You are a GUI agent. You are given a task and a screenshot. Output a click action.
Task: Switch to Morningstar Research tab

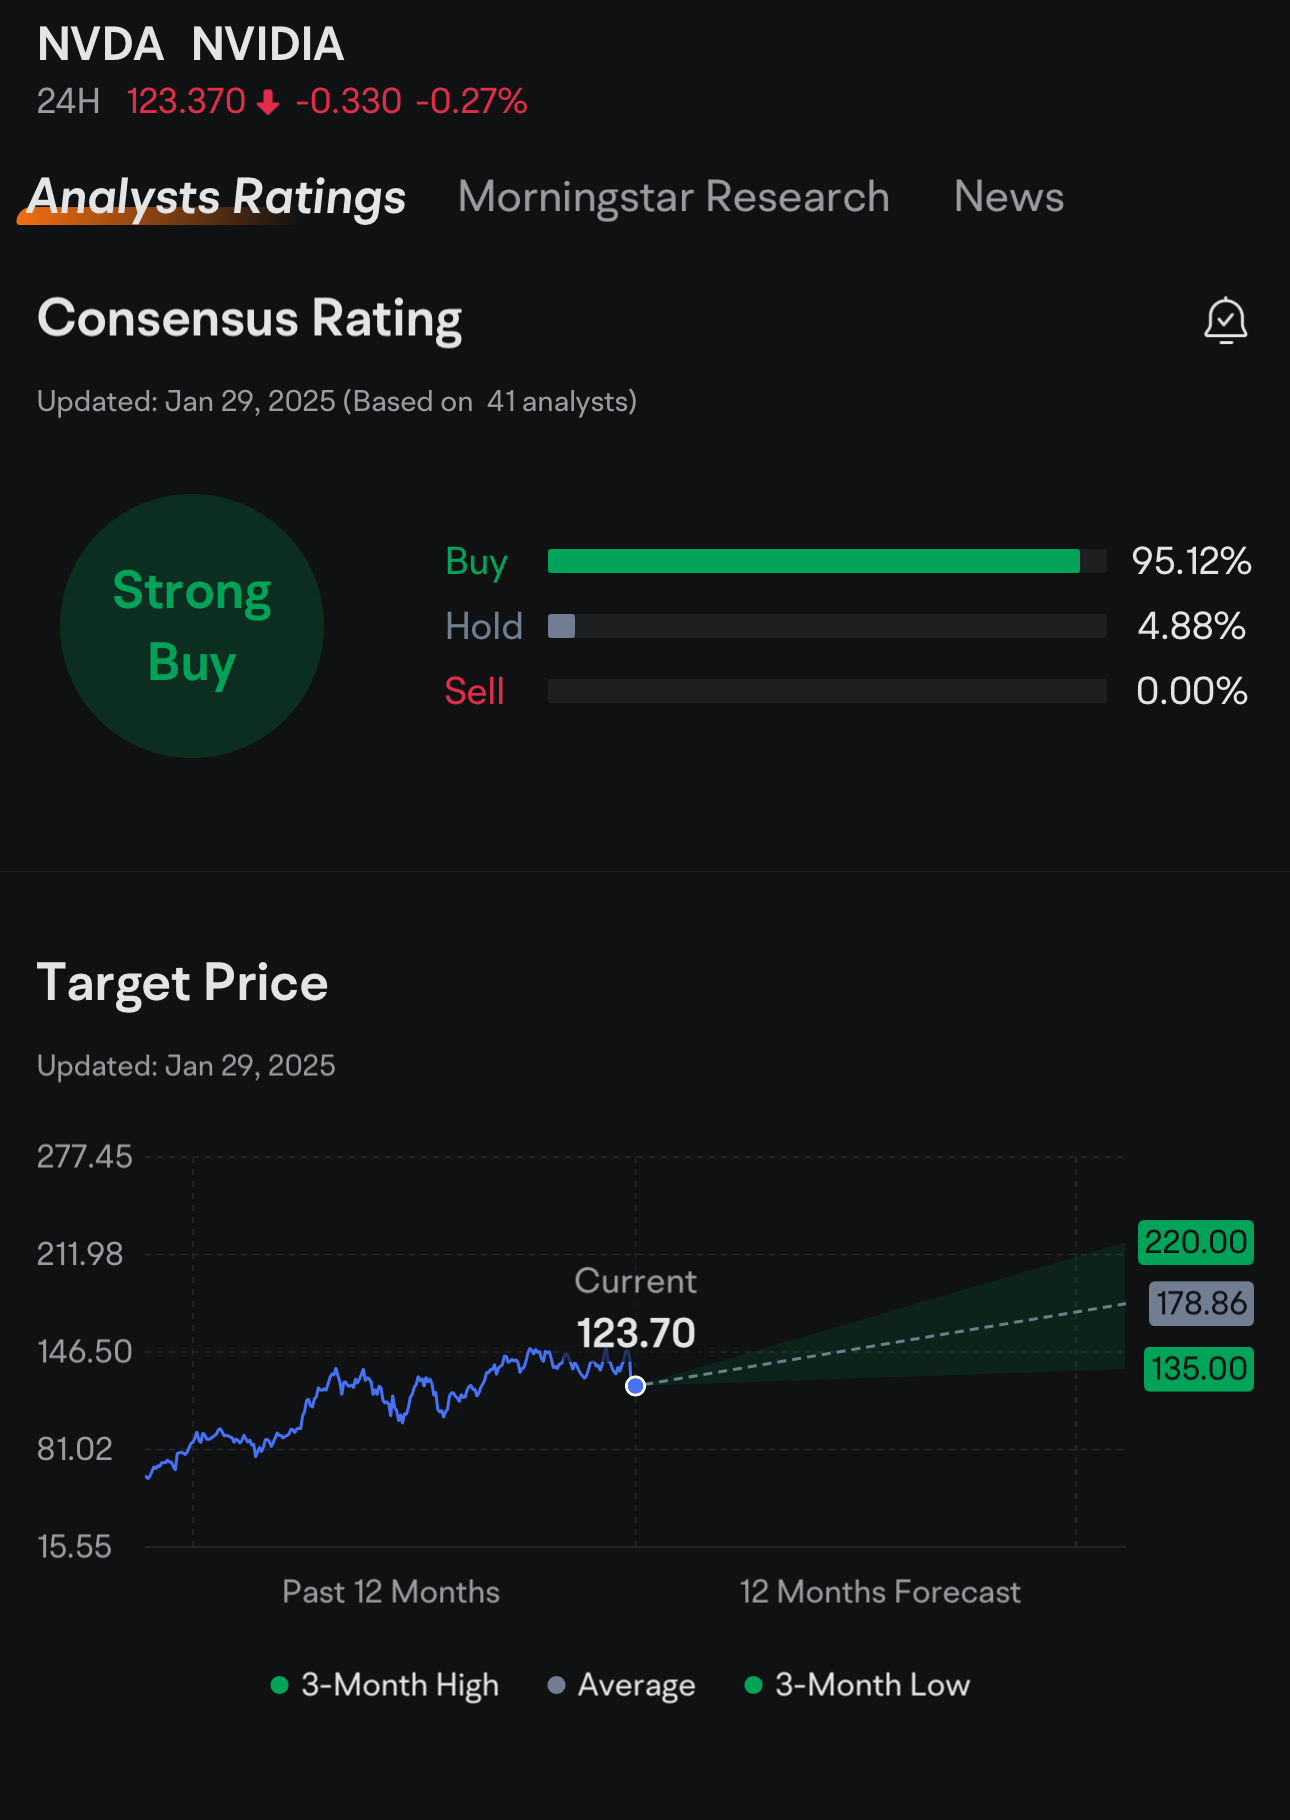point(674,197)
